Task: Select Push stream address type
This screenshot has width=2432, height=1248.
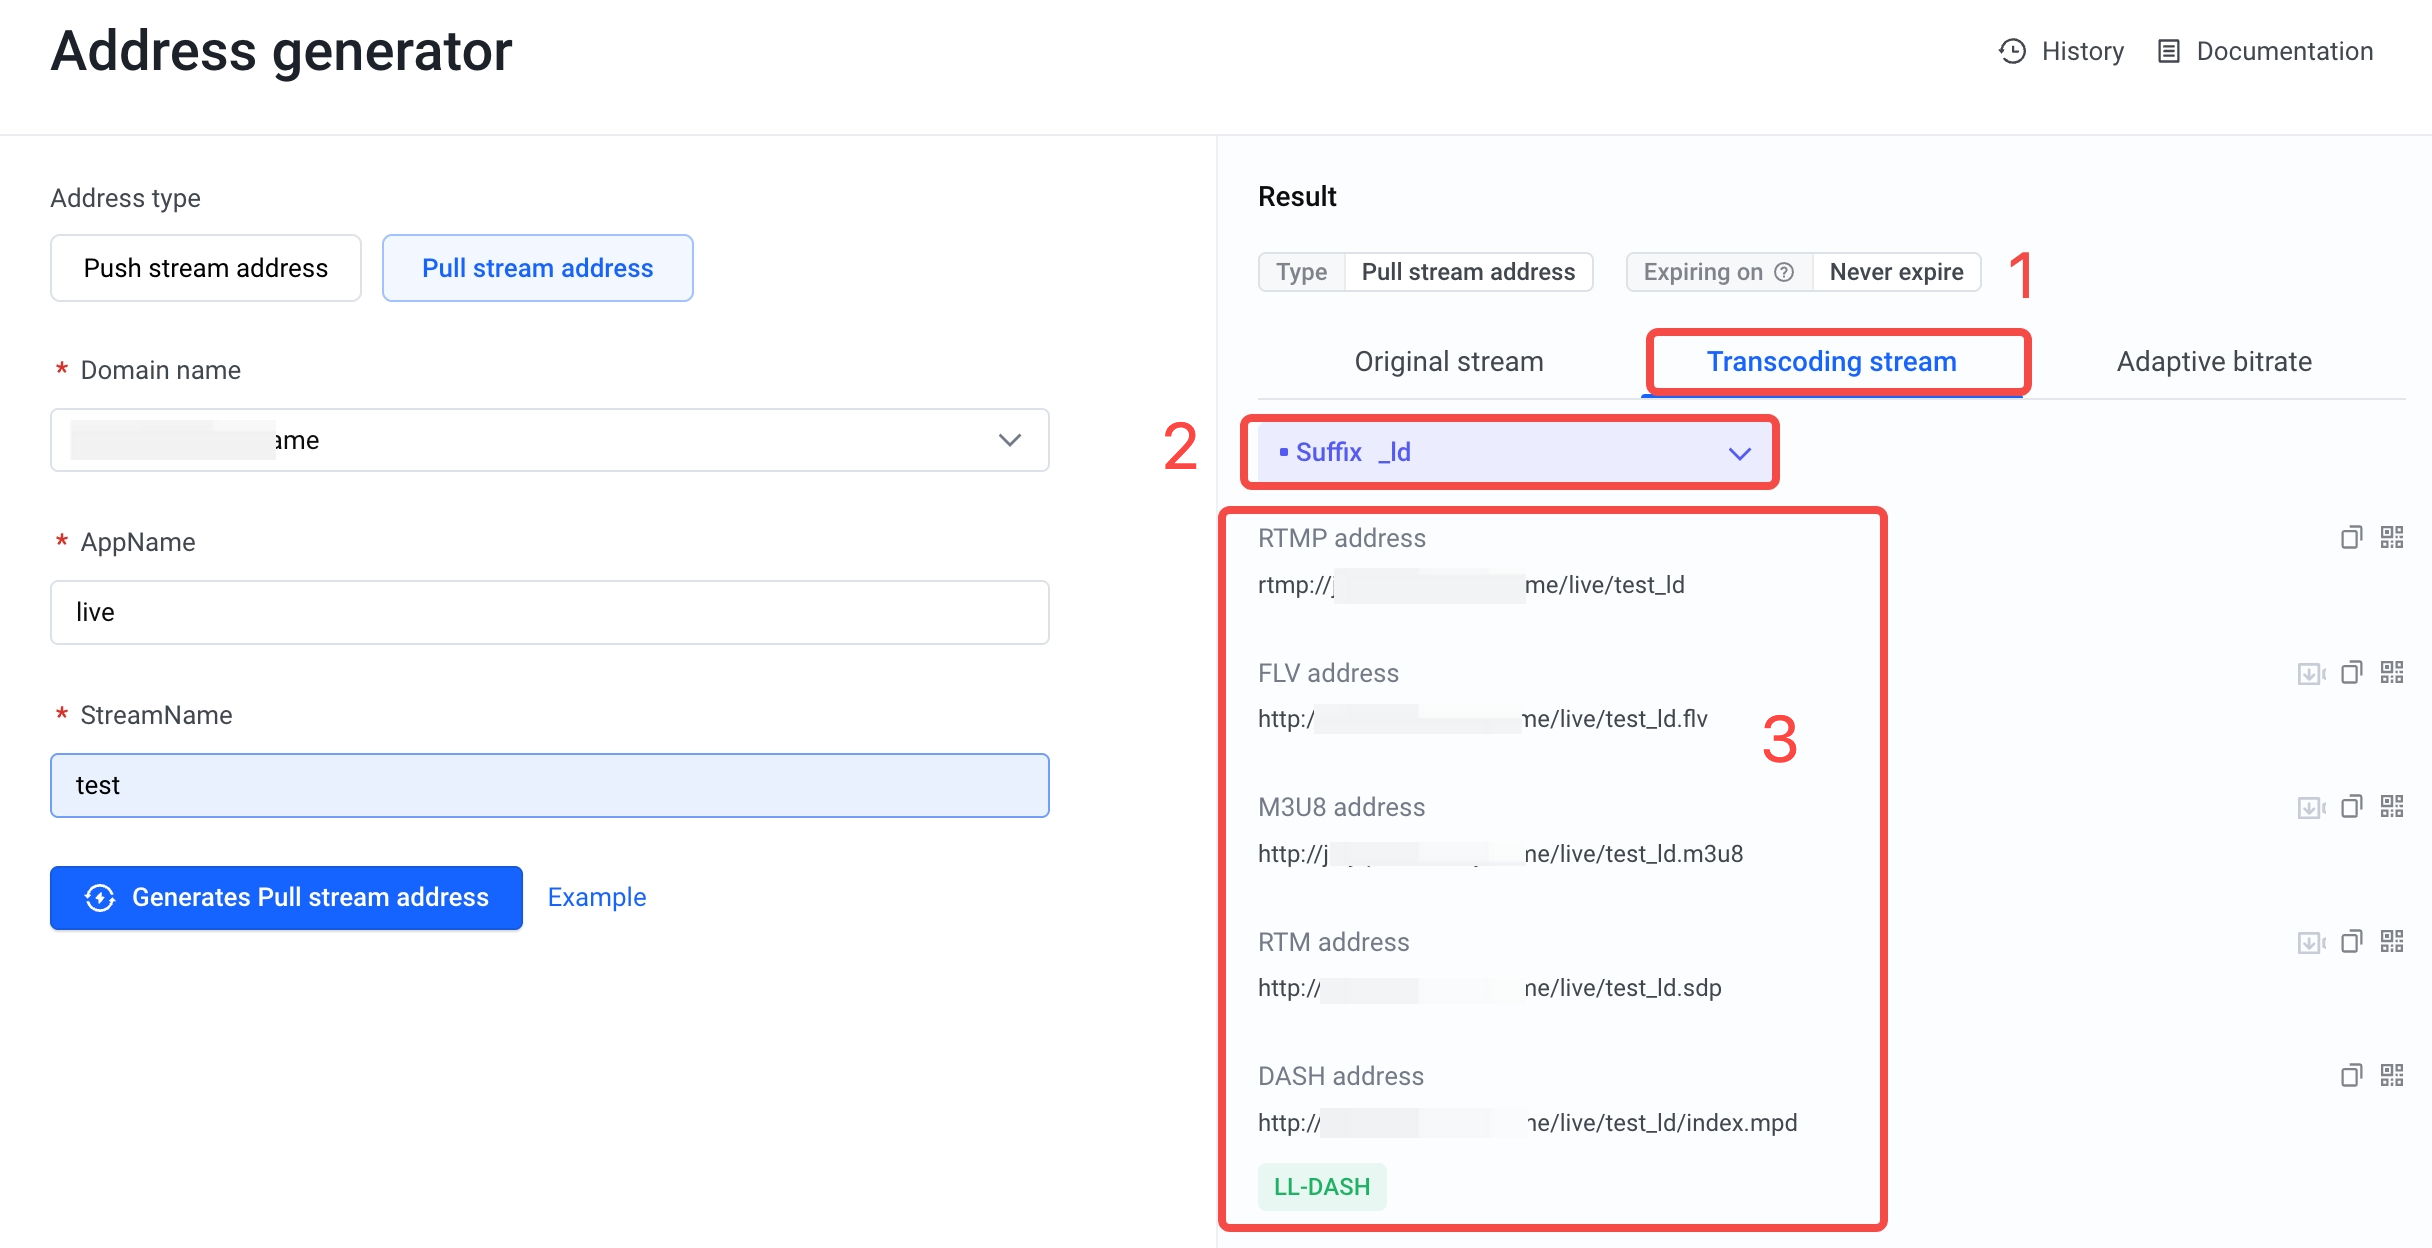Action: [206, 268]
